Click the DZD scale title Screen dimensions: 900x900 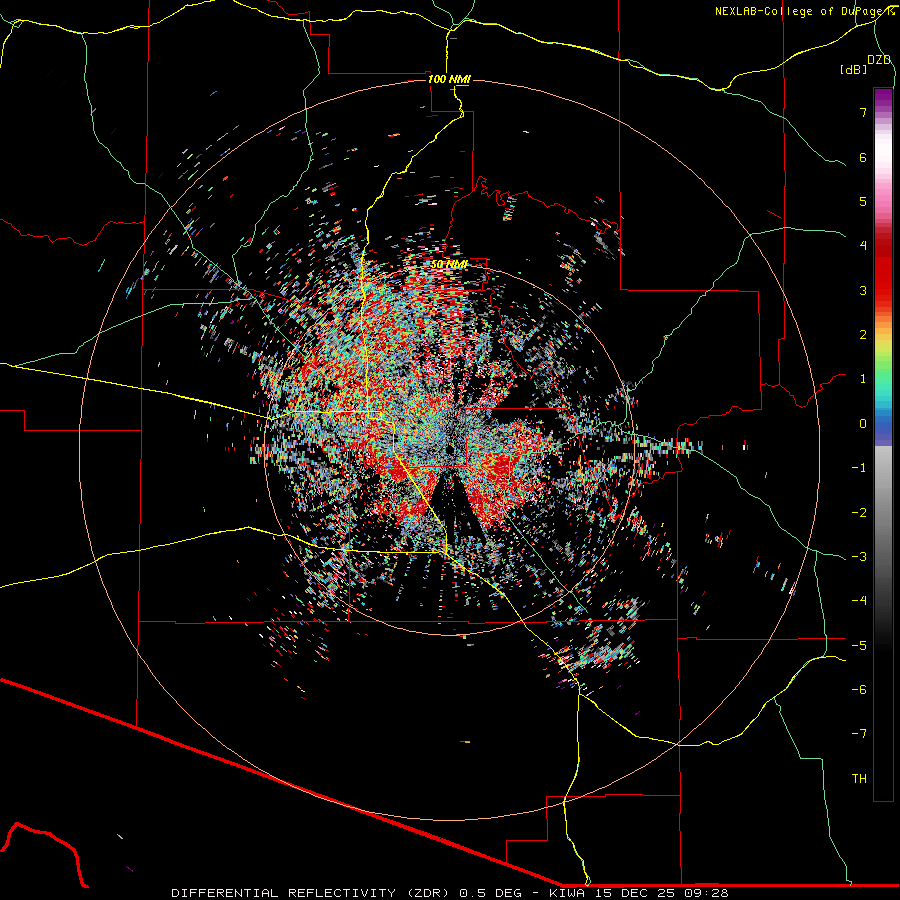point(879,60)
